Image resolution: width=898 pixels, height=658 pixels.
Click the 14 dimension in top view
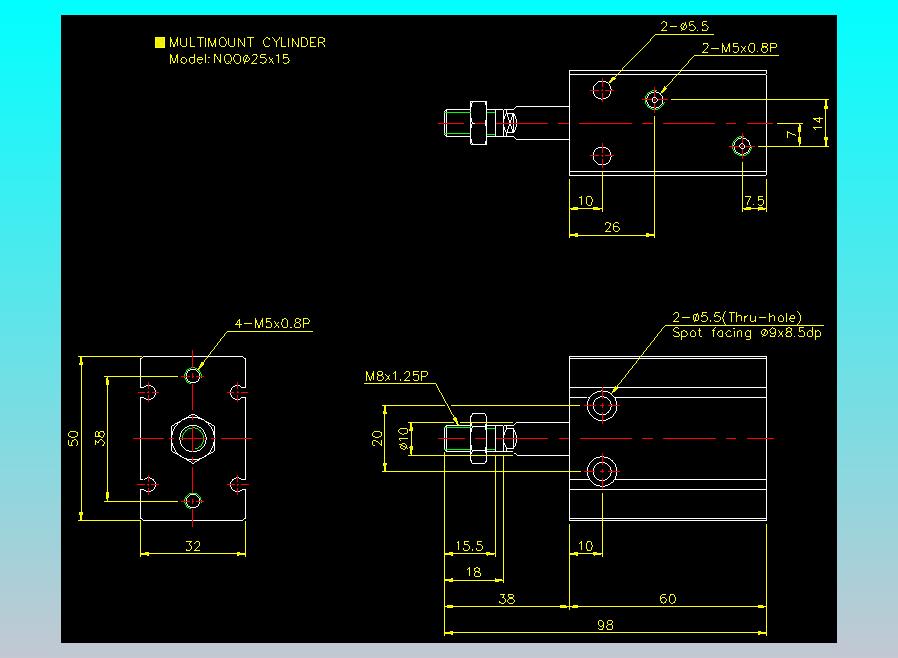pyautogui.click(x=818, y=123)
